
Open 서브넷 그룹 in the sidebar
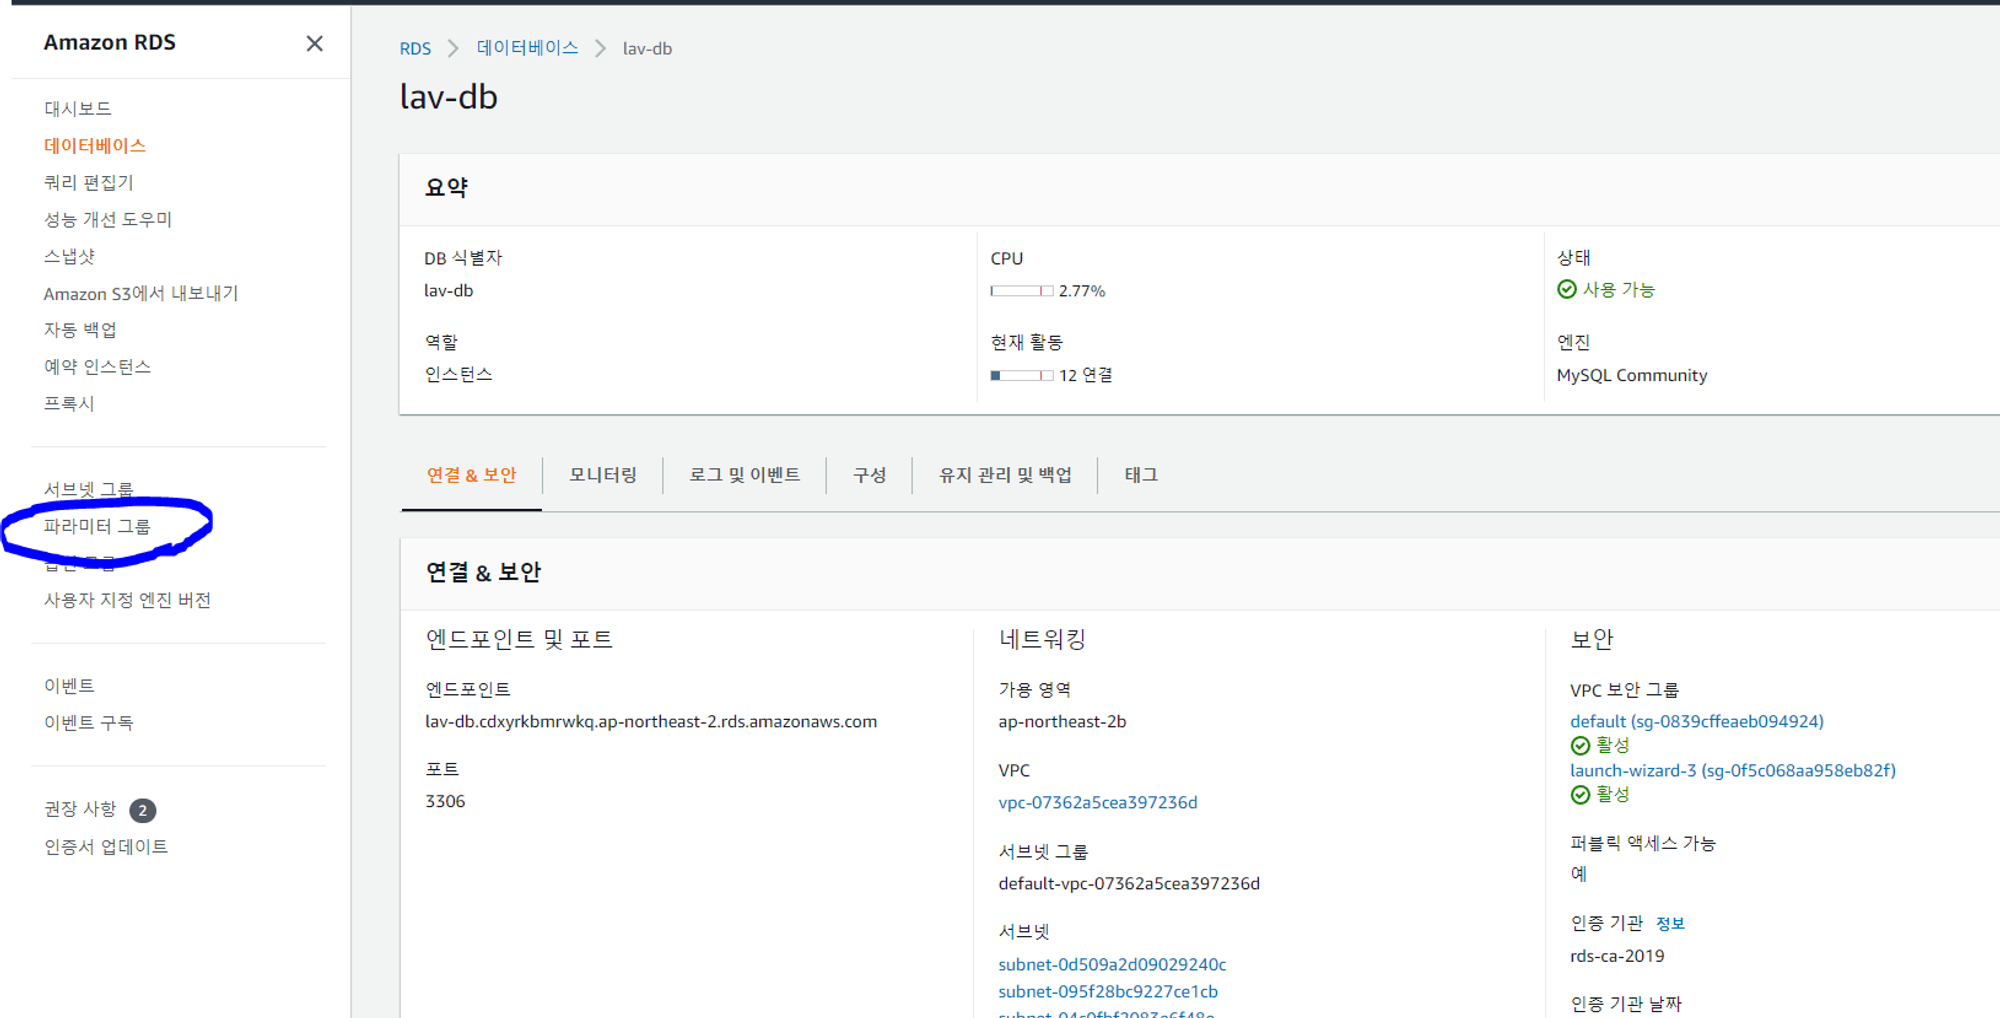pos(89,489)
